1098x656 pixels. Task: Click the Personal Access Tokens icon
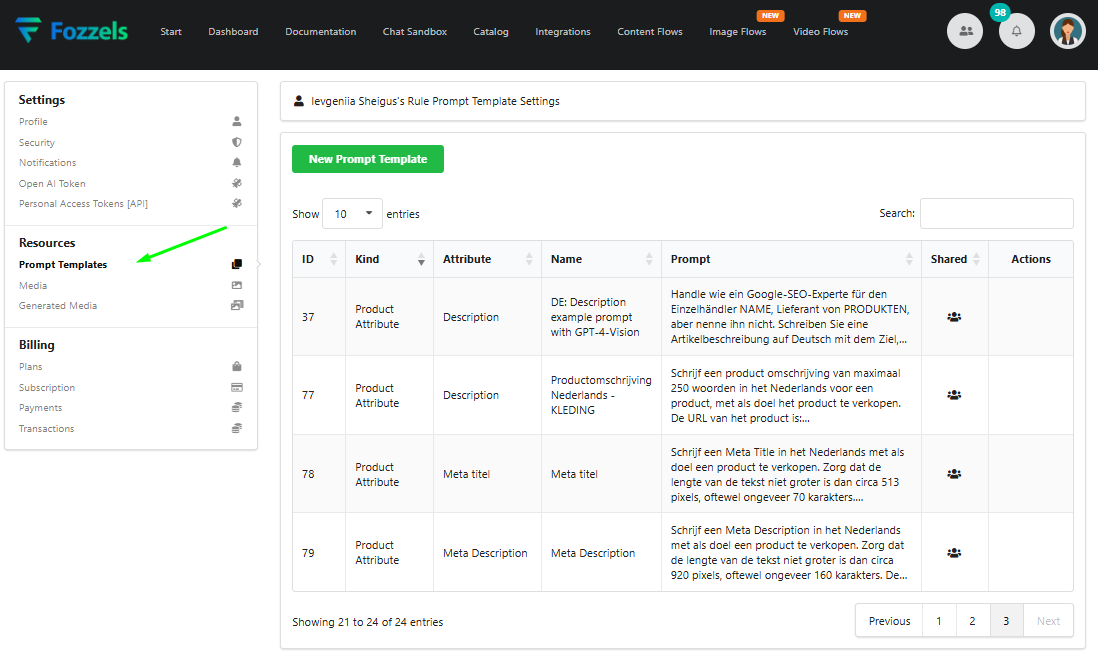237,204
